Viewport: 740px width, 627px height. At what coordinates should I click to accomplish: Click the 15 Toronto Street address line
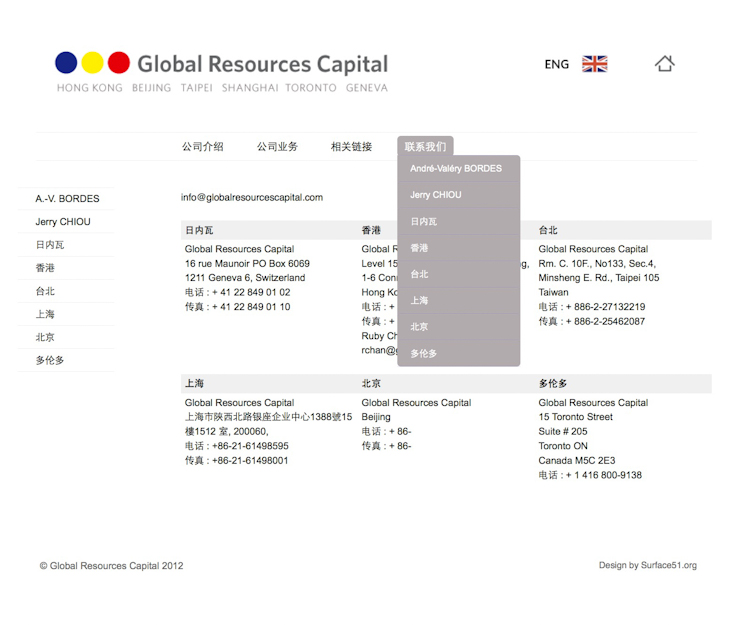point(575,417)
